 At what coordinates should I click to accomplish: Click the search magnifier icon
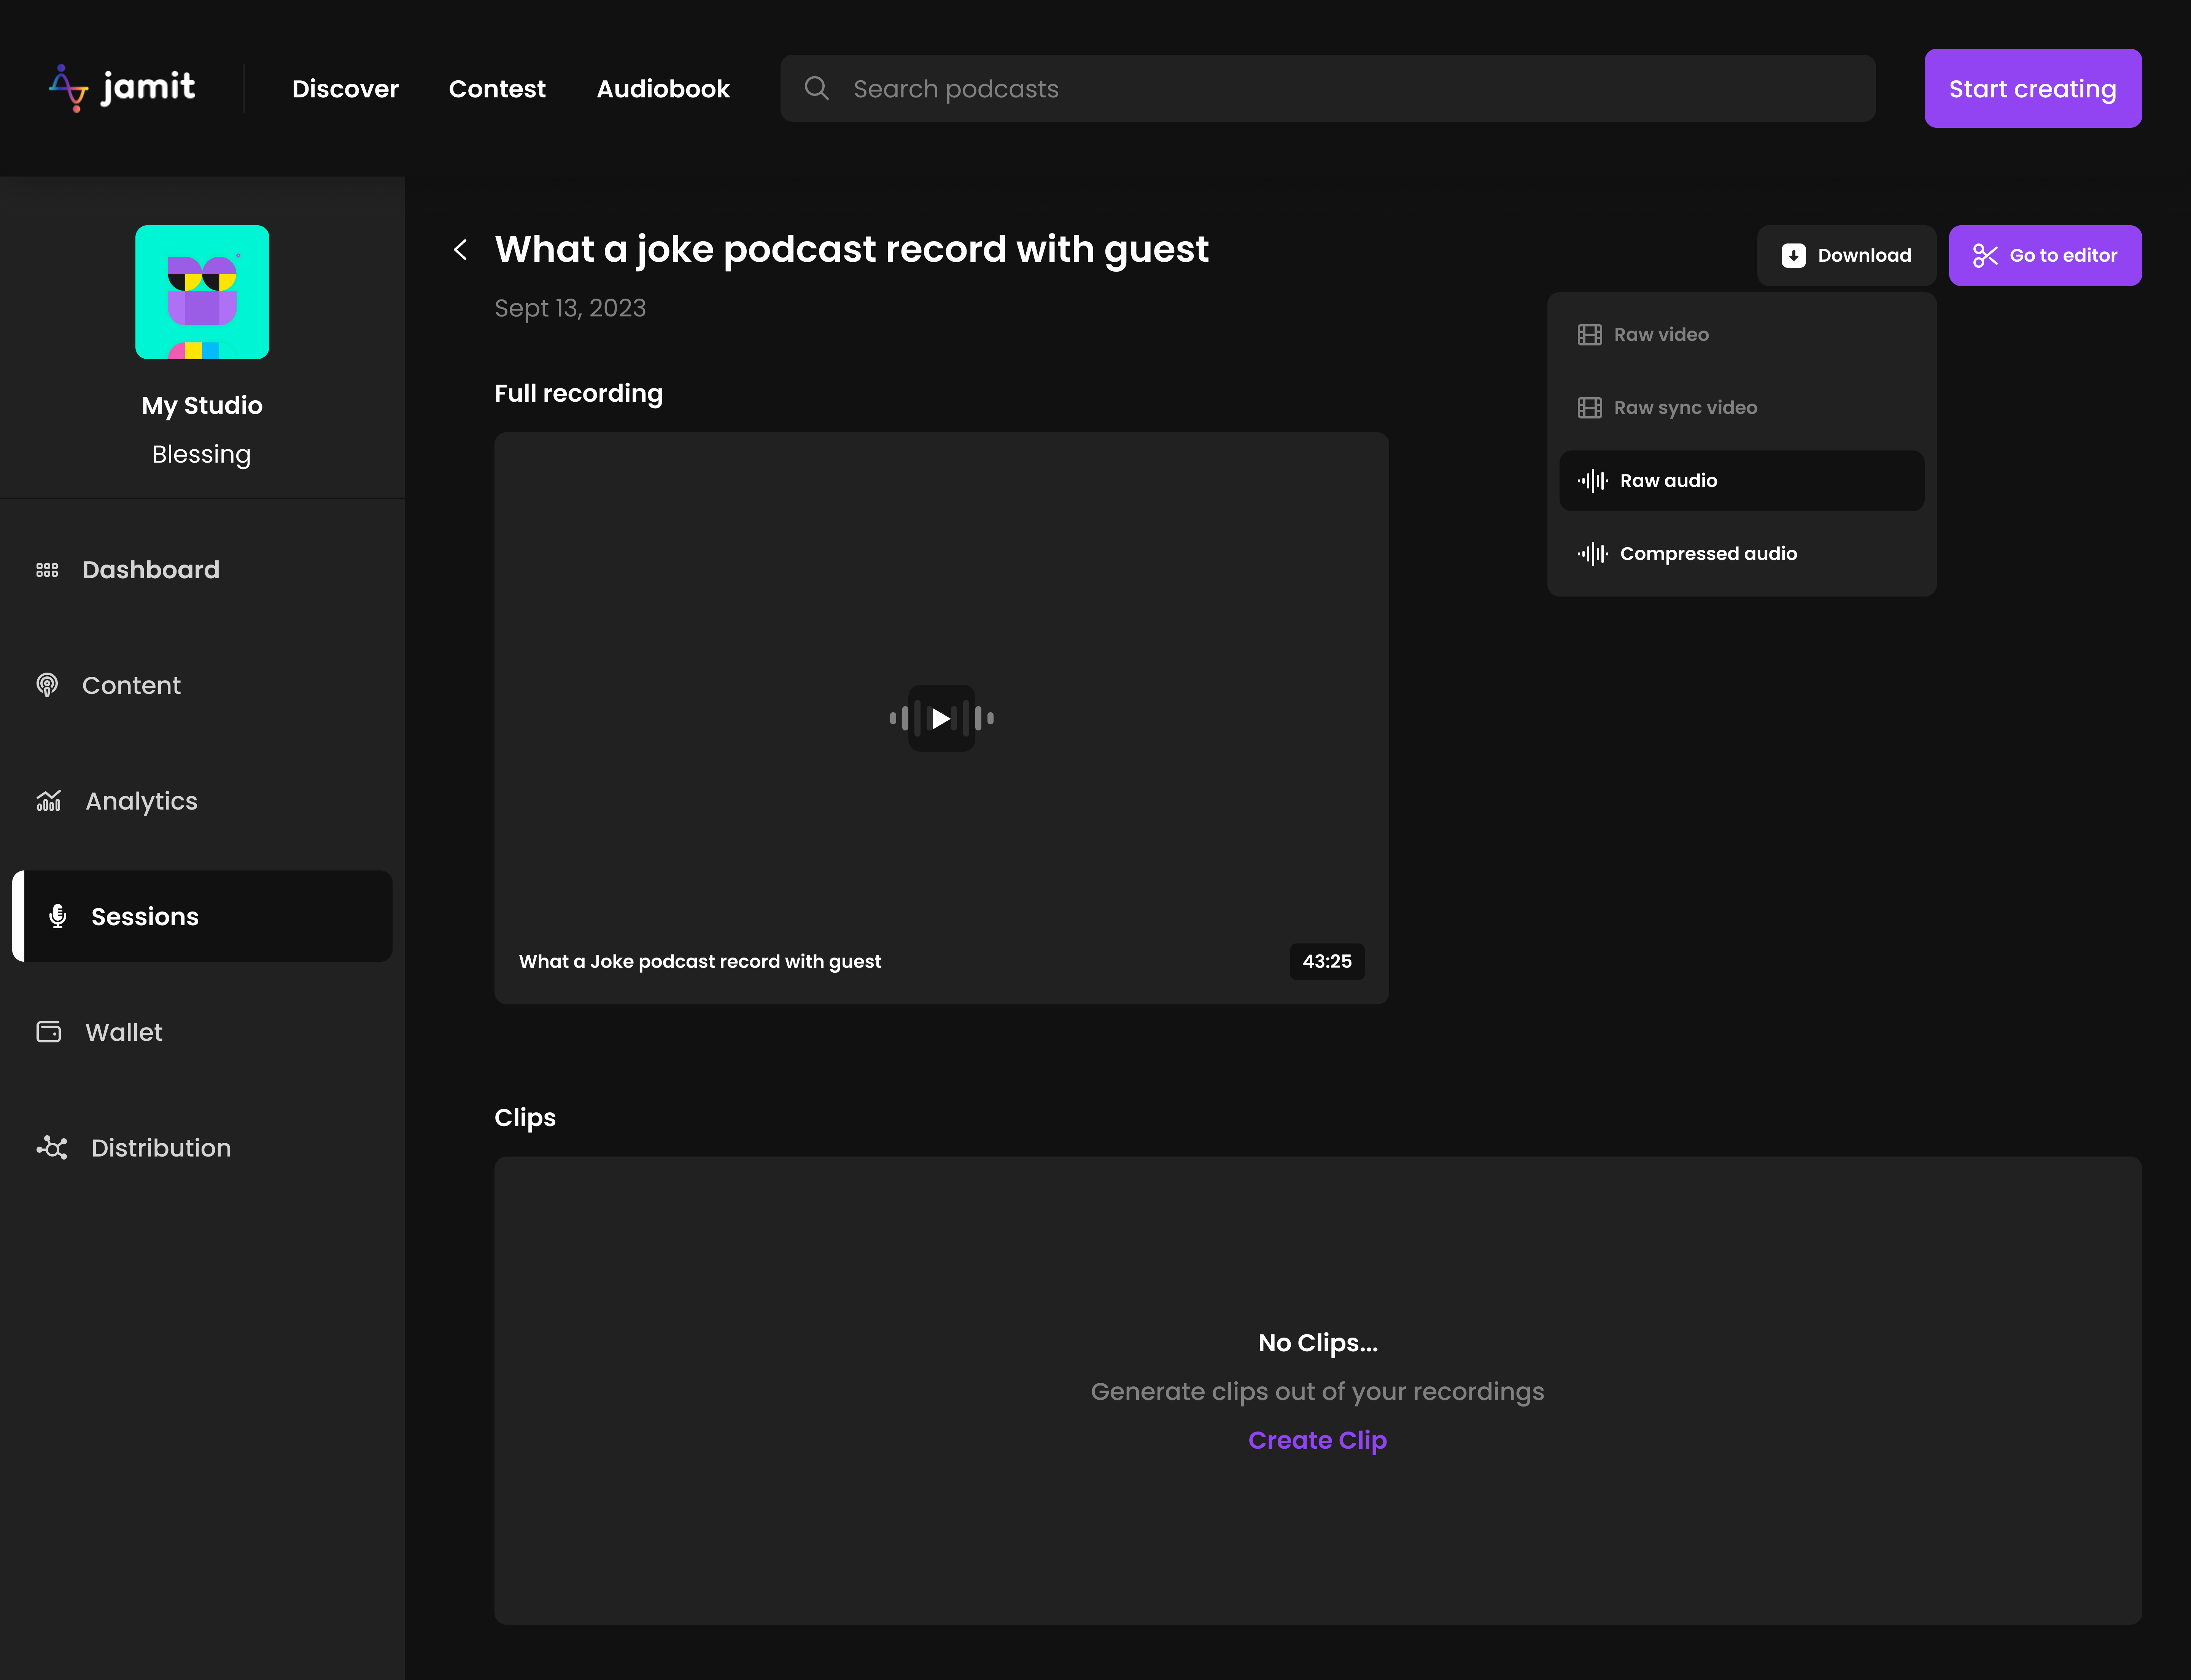(x=817, y=88)
